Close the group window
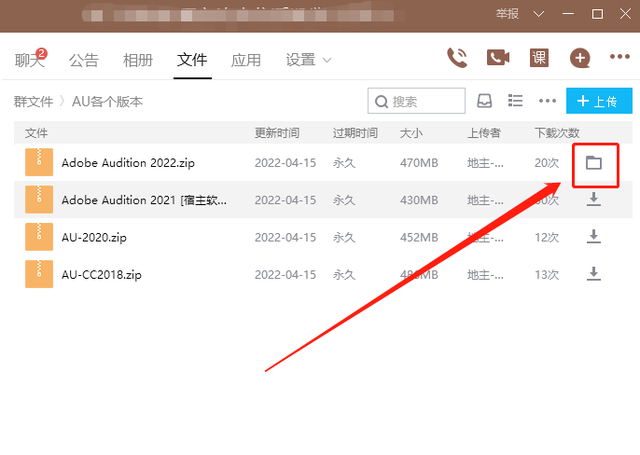The width and height of the screenshot is (640, 455). click(625, 14)
